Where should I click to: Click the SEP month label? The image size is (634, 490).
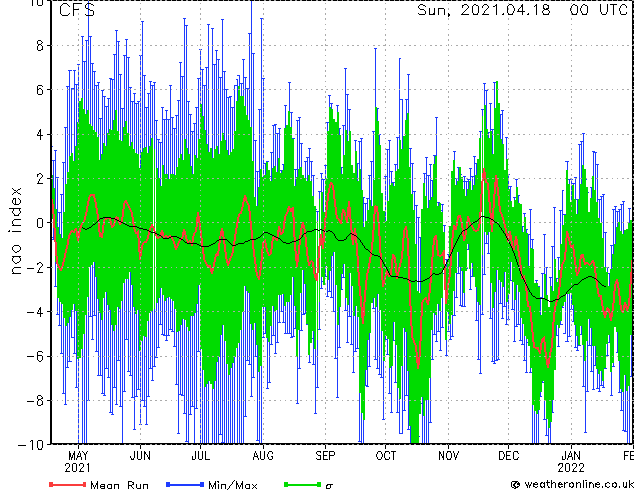coord(325,456)
